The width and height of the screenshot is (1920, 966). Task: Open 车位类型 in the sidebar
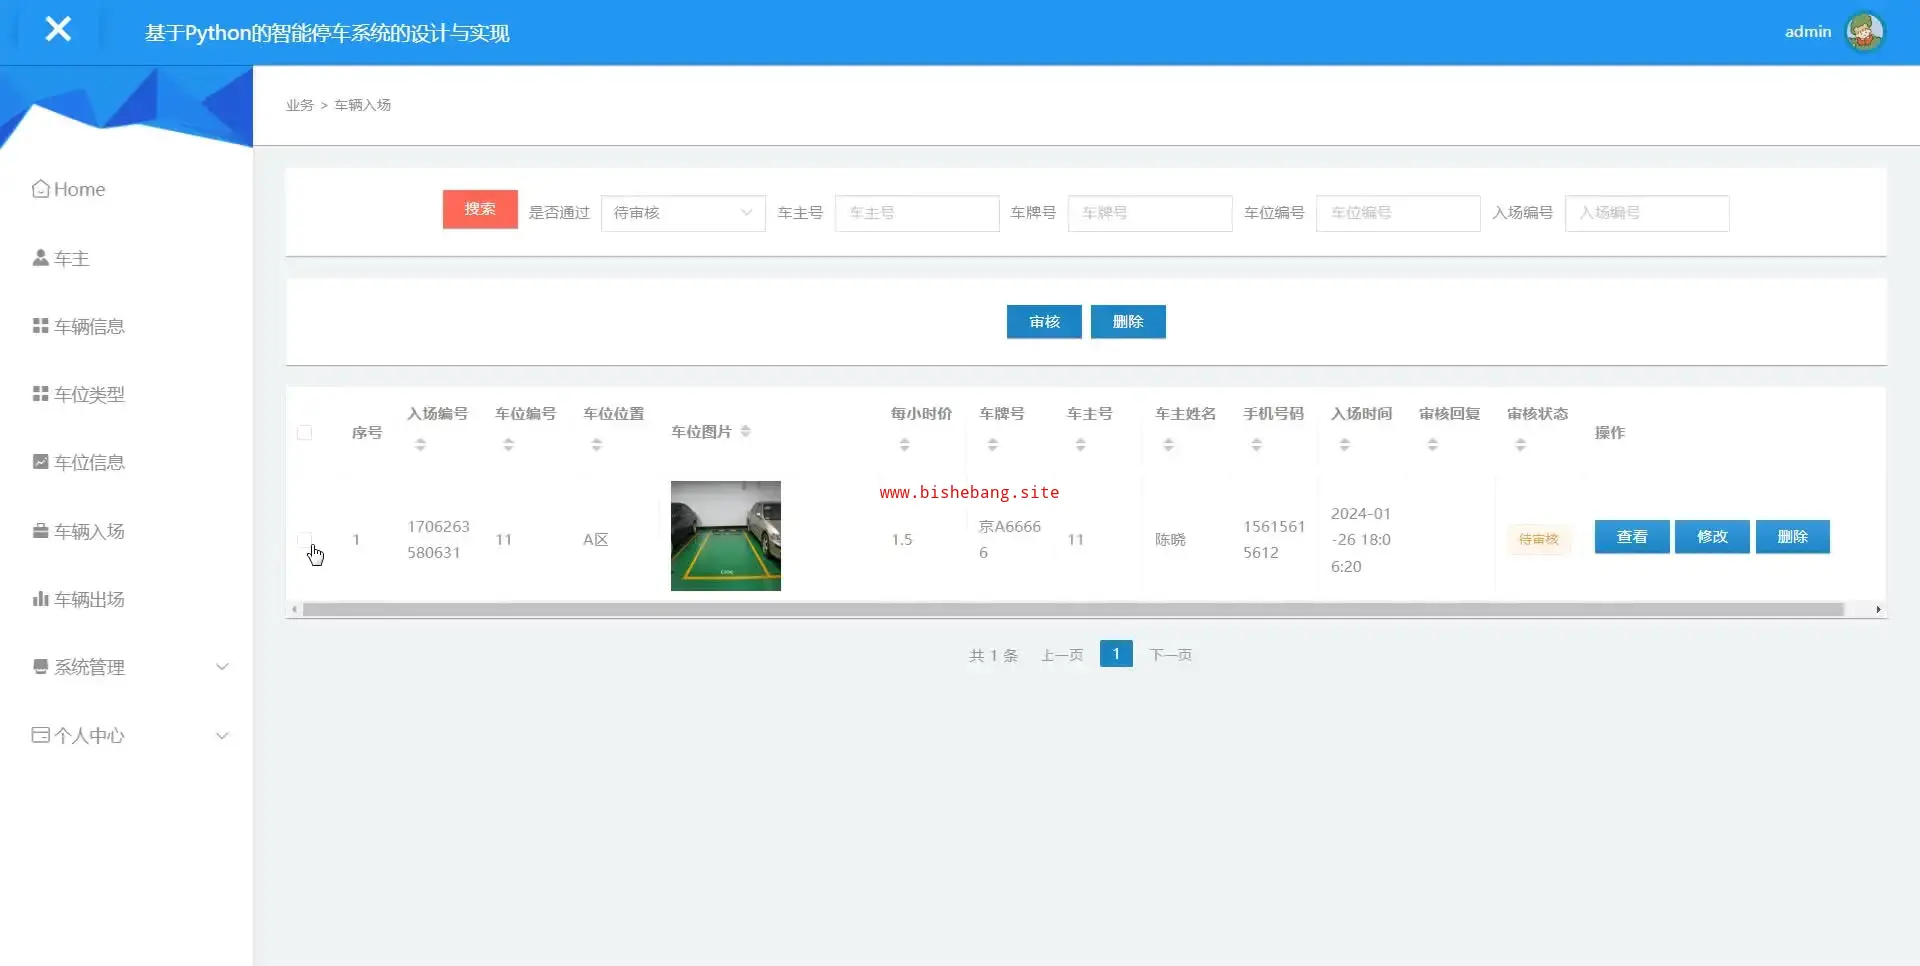(89, 394)
